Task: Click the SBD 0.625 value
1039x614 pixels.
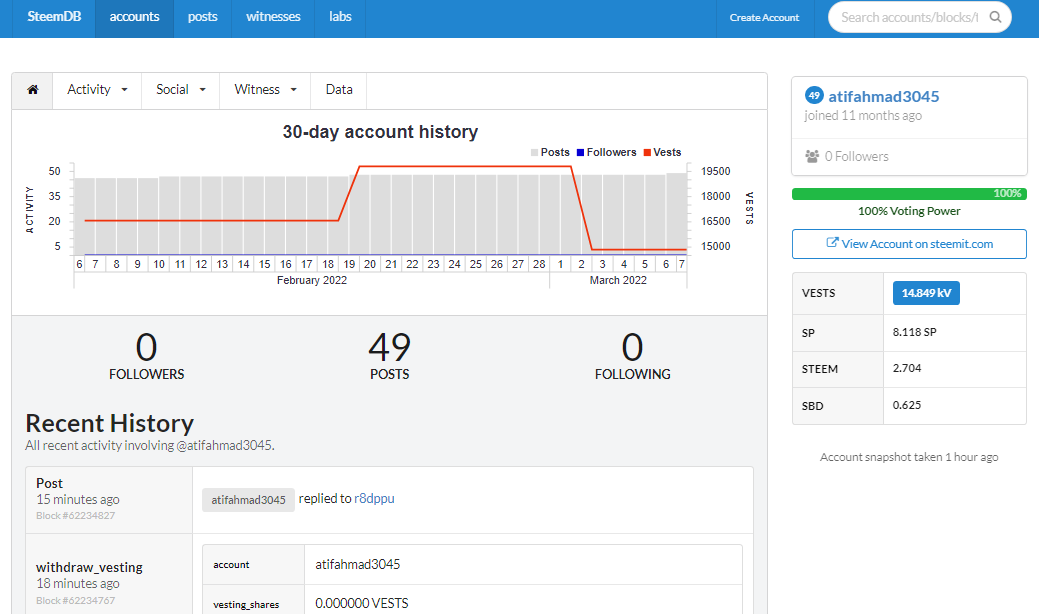Action: tap(906, 405)
